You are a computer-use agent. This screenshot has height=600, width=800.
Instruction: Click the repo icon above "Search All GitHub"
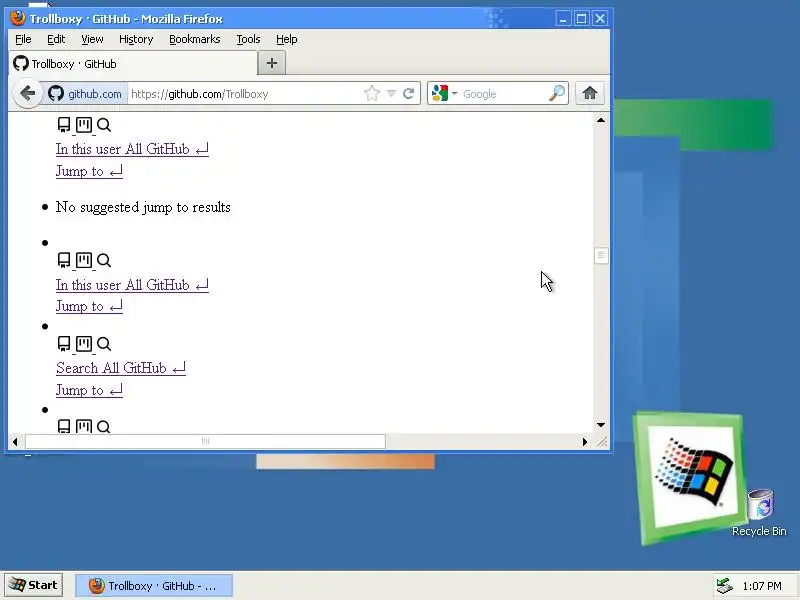(64, 344)
